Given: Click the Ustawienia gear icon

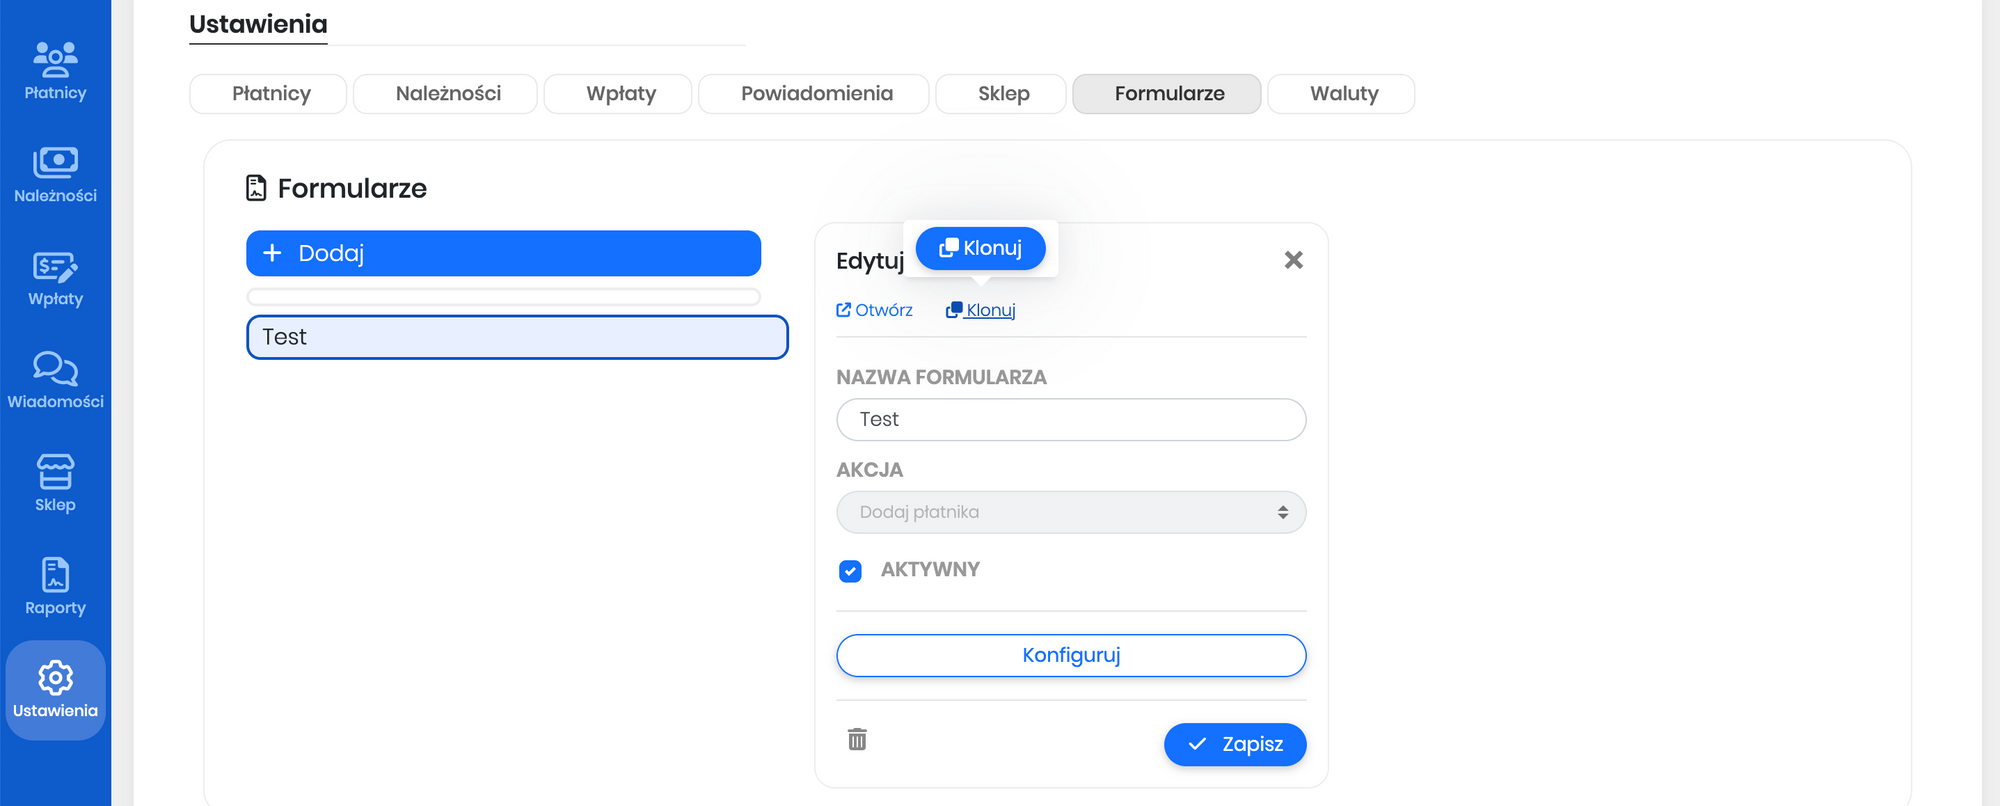Looking at the screenshot, I should [55, 679].
